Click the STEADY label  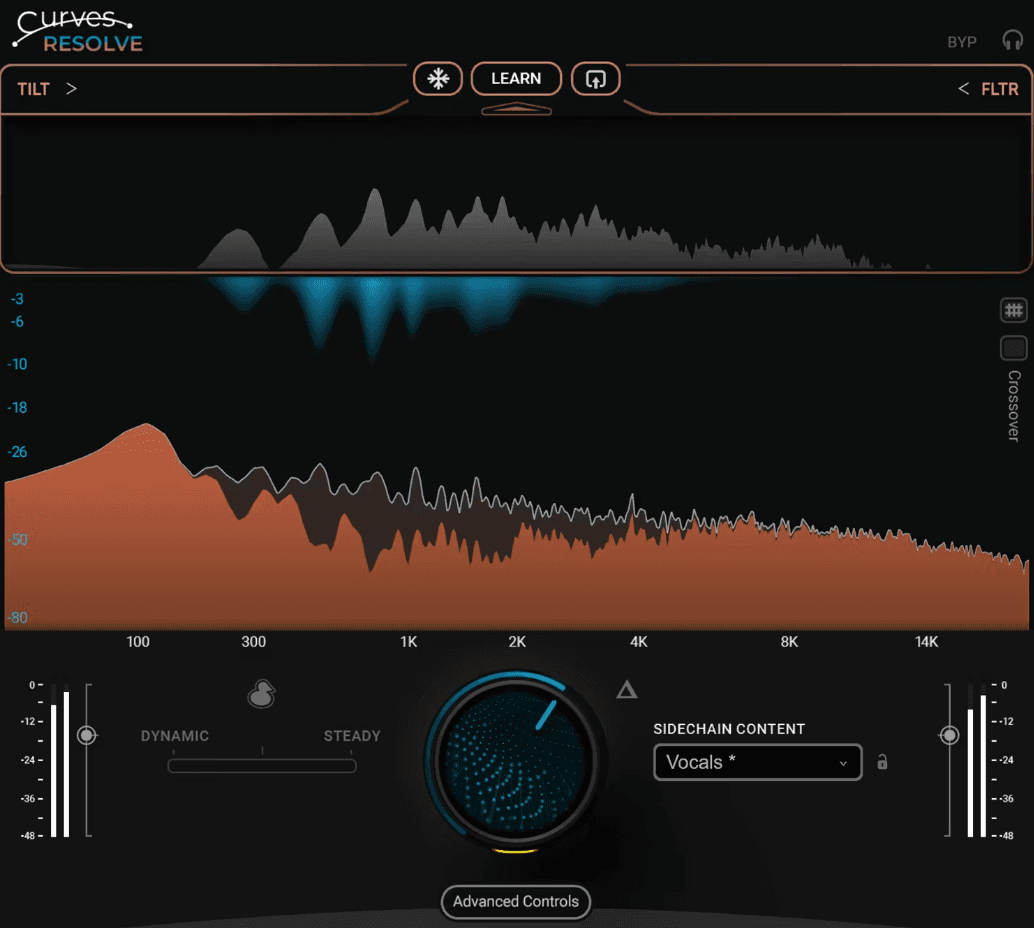point(352,736)
